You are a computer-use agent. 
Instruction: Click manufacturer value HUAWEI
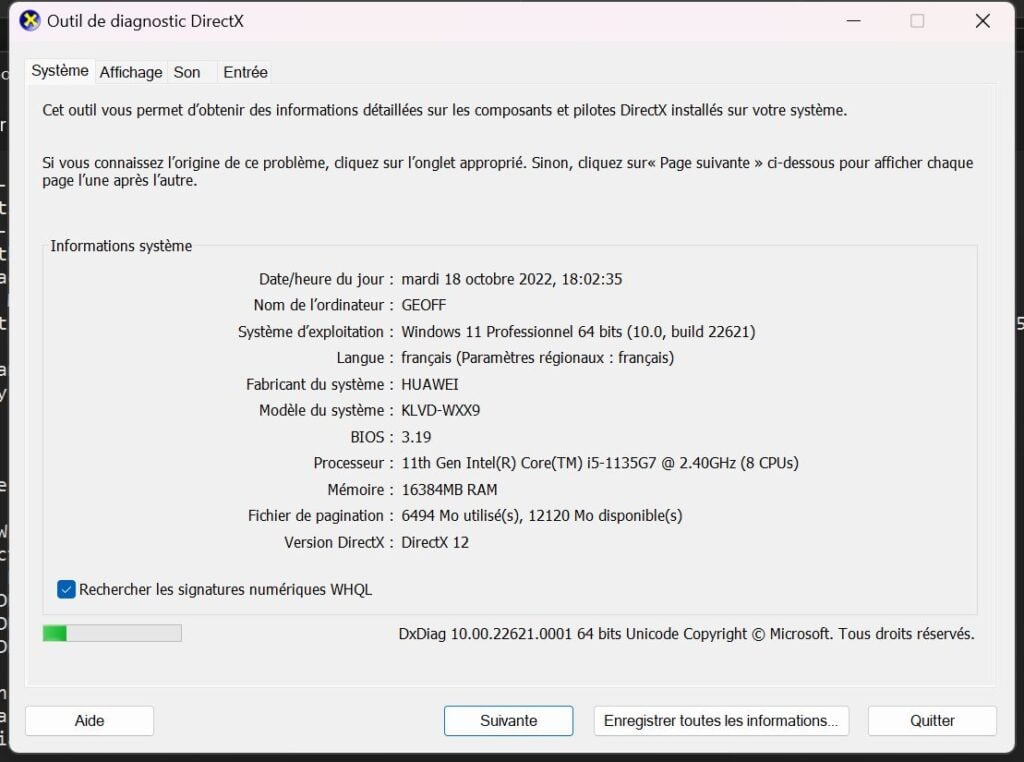430,385
